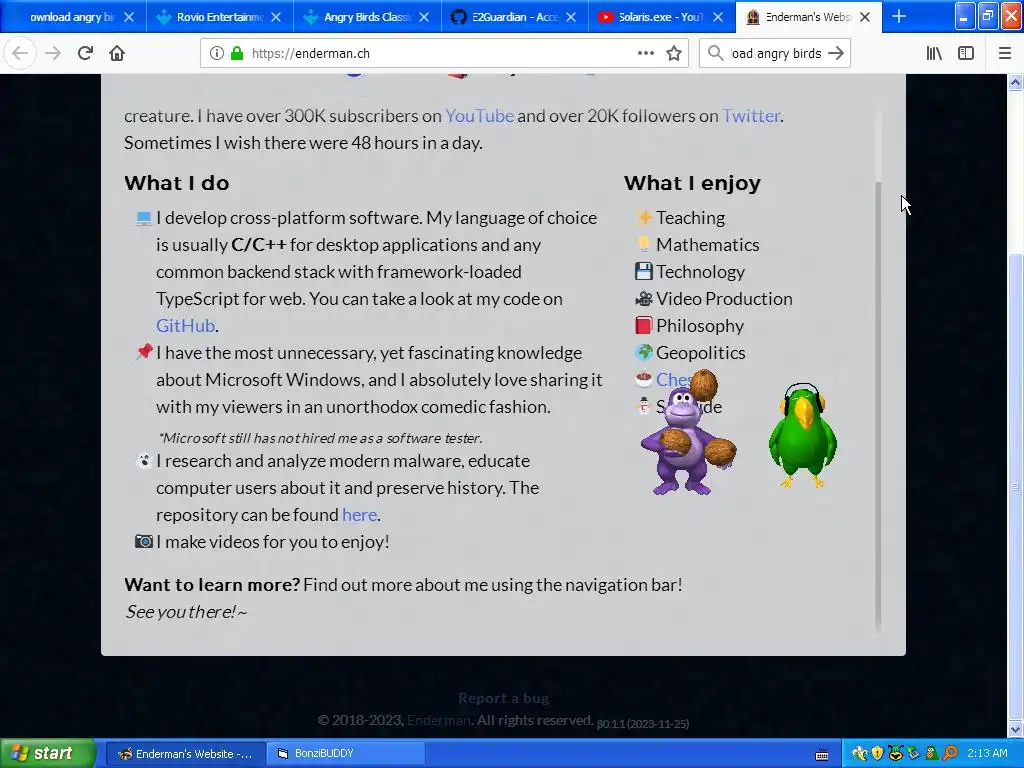Click the green bug-face tray icon

pos(895,754)
